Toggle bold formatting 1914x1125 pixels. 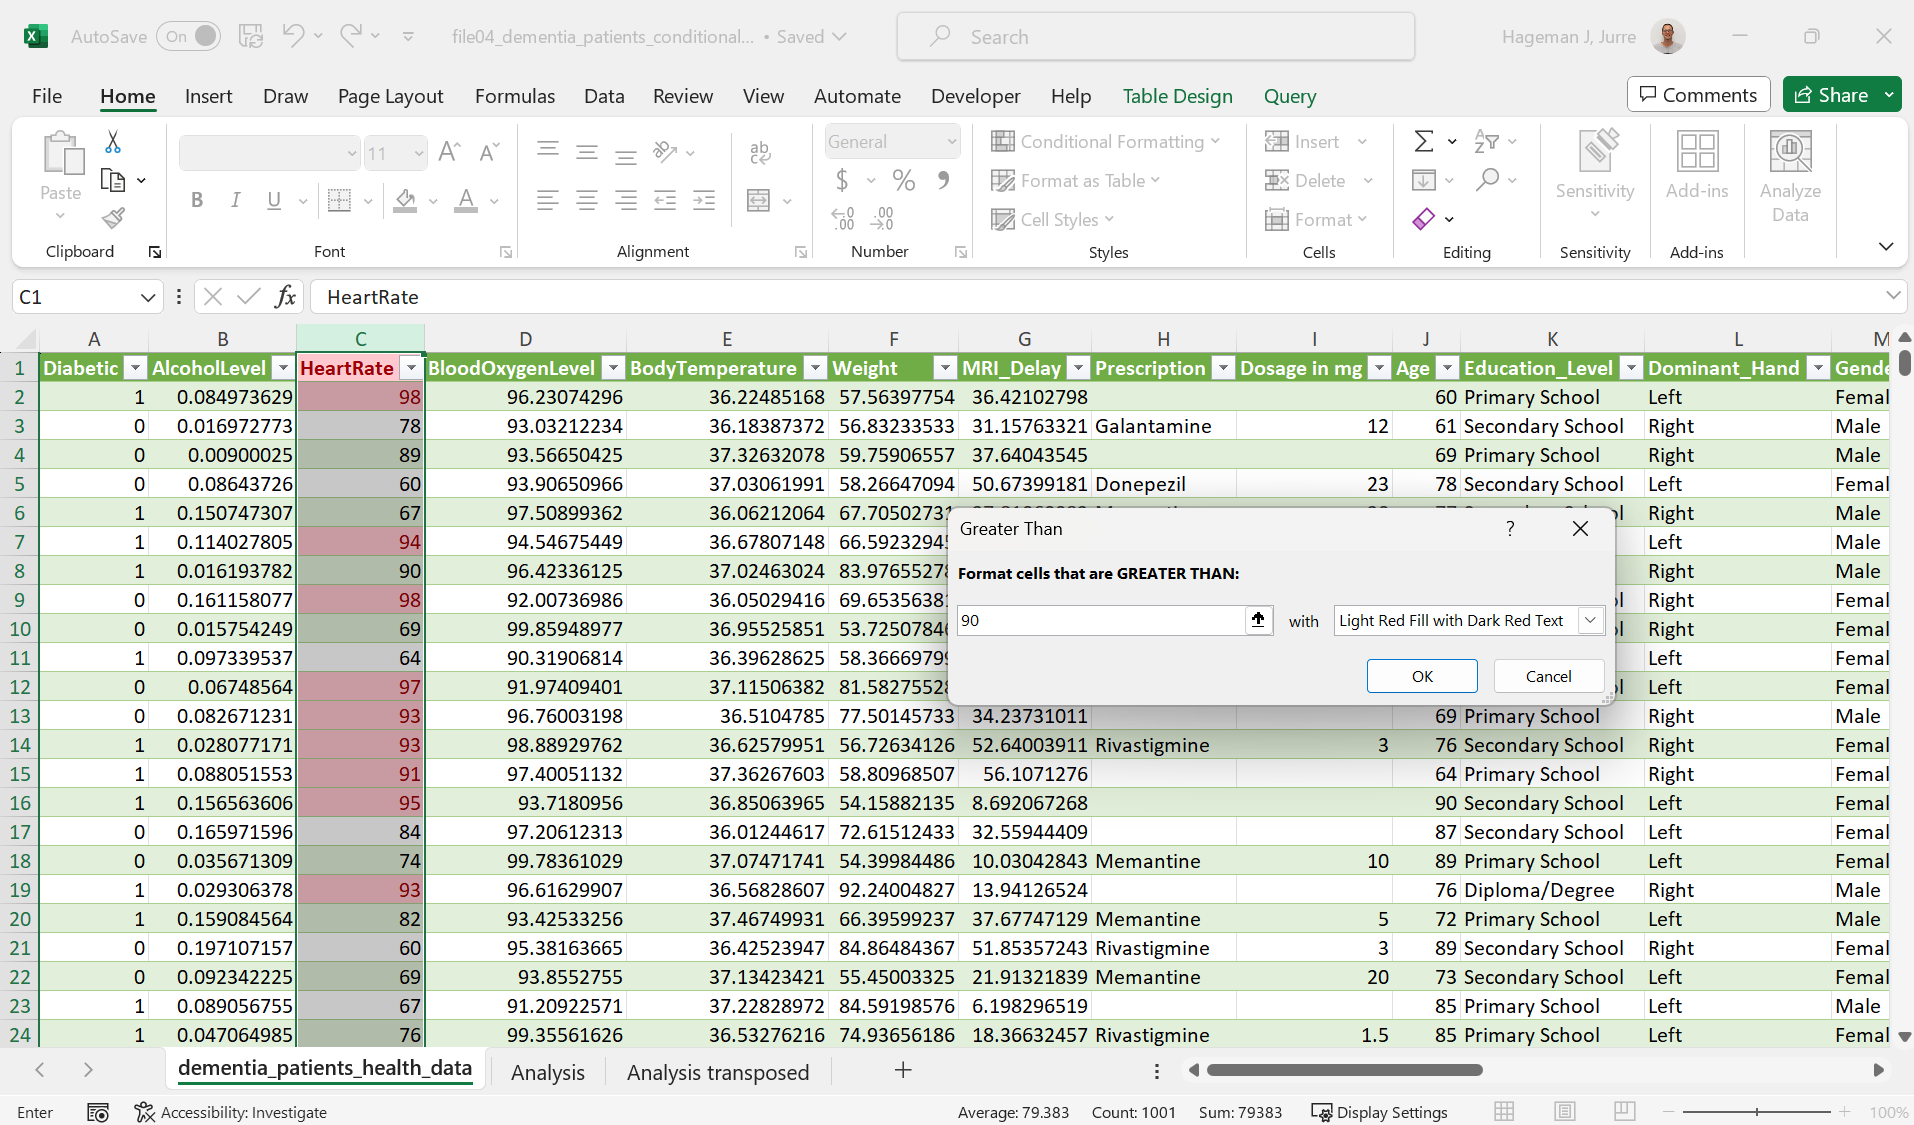click(196, 200)
